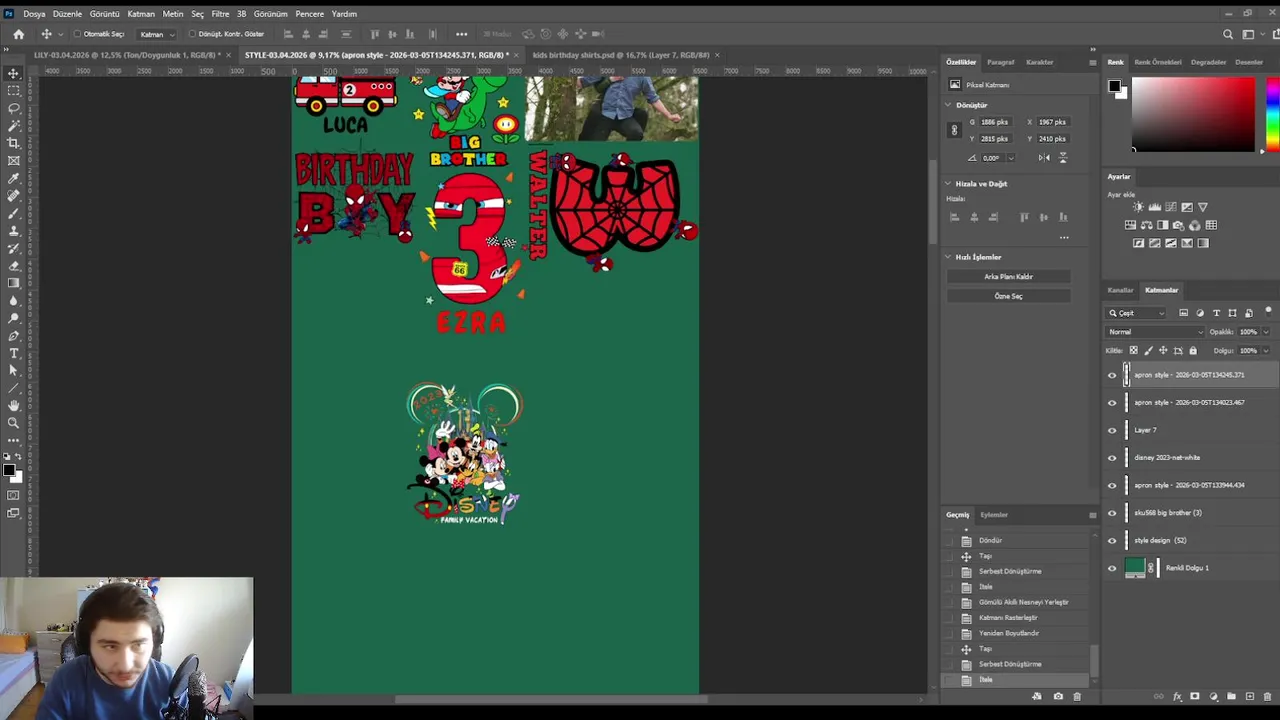Open Dolgu percentage dropdown arrow
Viewport: 1280px width, 720px height.
(1266, 351)
